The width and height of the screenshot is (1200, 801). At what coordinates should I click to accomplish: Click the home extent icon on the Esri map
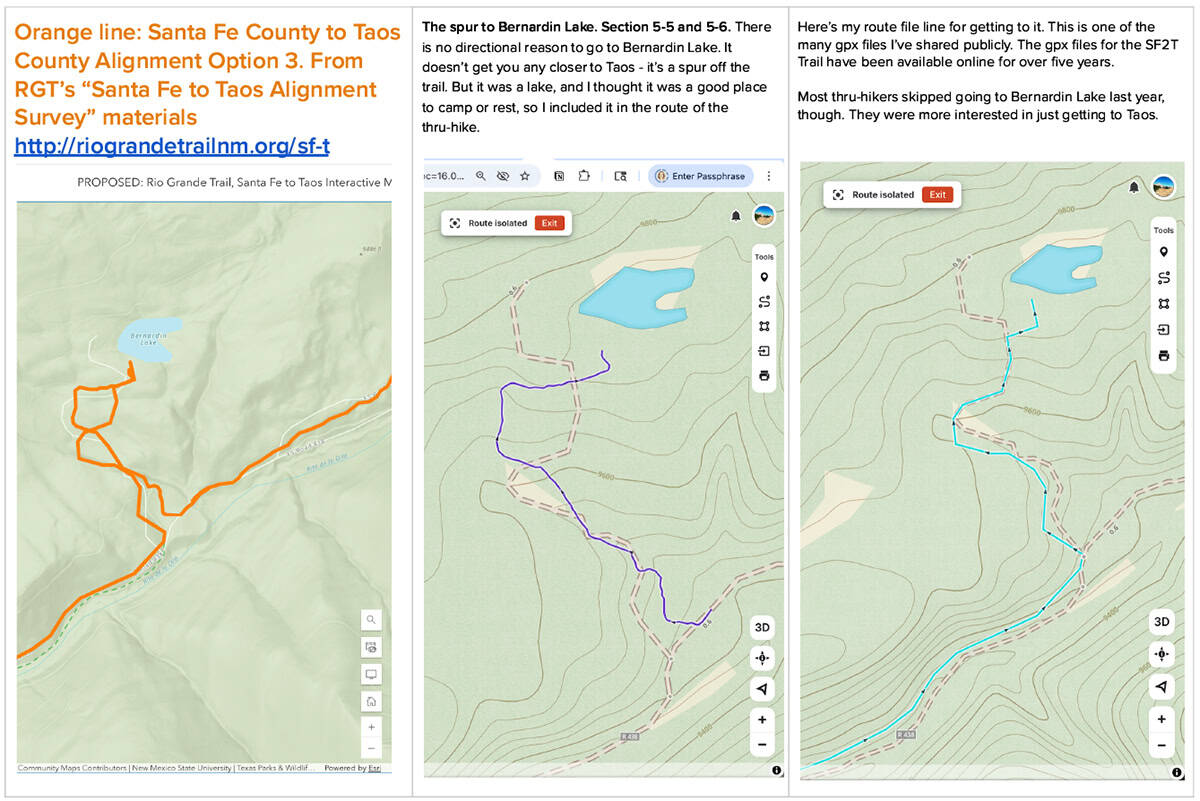pyautogui.click(x=371, y=701)
